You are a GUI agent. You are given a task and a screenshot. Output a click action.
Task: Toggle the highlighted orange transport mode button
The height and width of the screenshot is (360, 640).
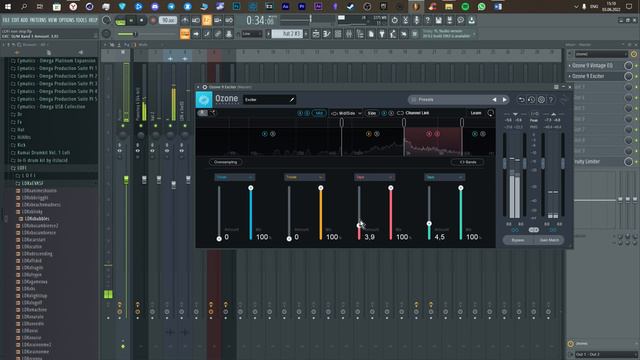[x=207, y=20]
